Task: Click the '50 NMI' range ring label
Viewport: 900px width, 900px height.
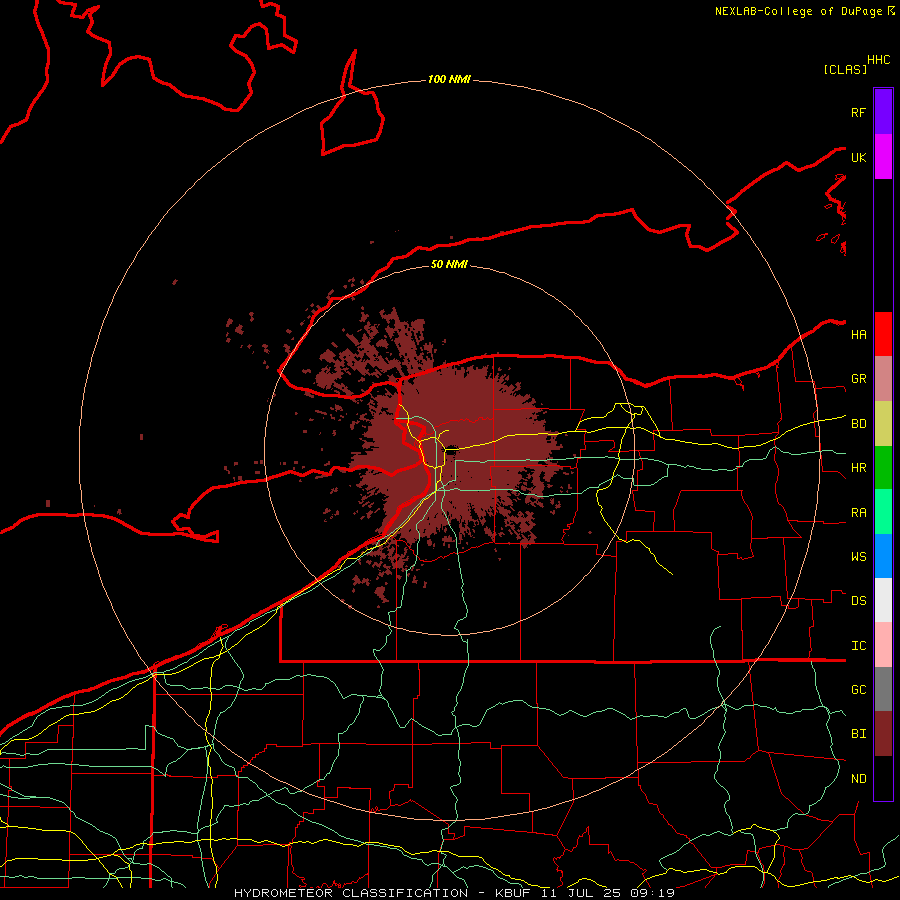Action: point(449,264)
